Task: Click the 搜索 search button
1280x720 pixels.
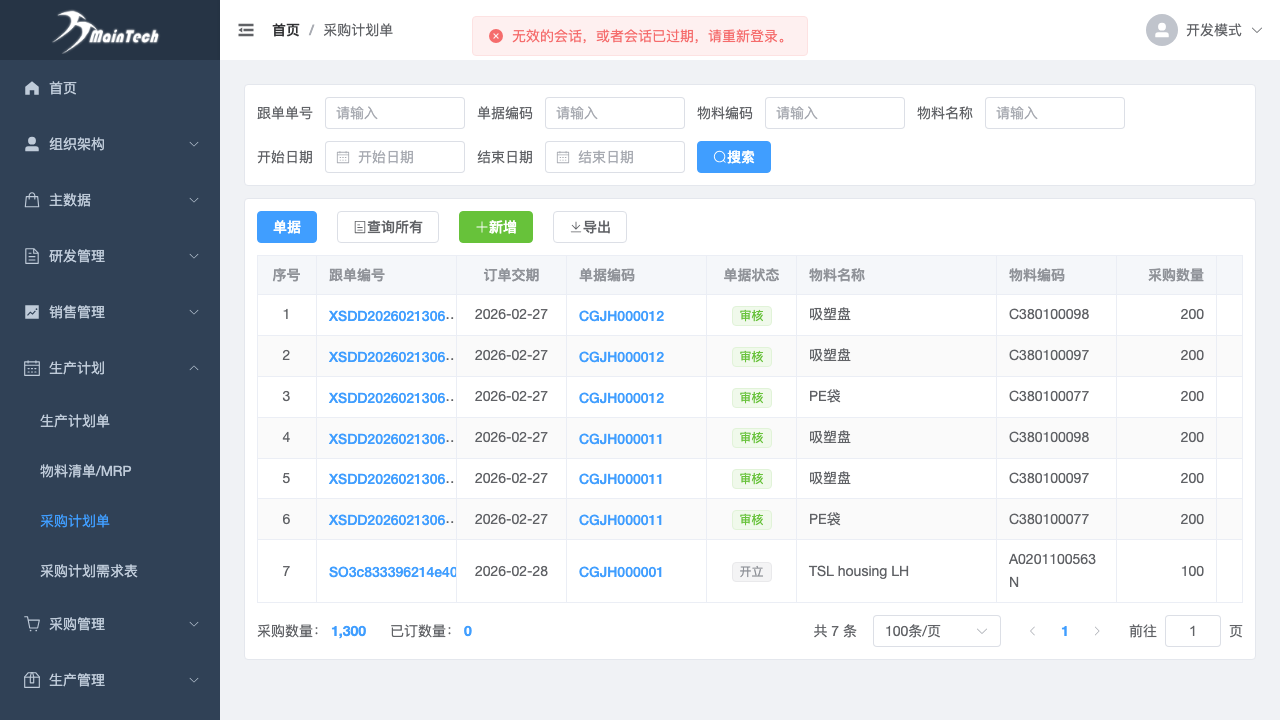Action: pos(733,157)
